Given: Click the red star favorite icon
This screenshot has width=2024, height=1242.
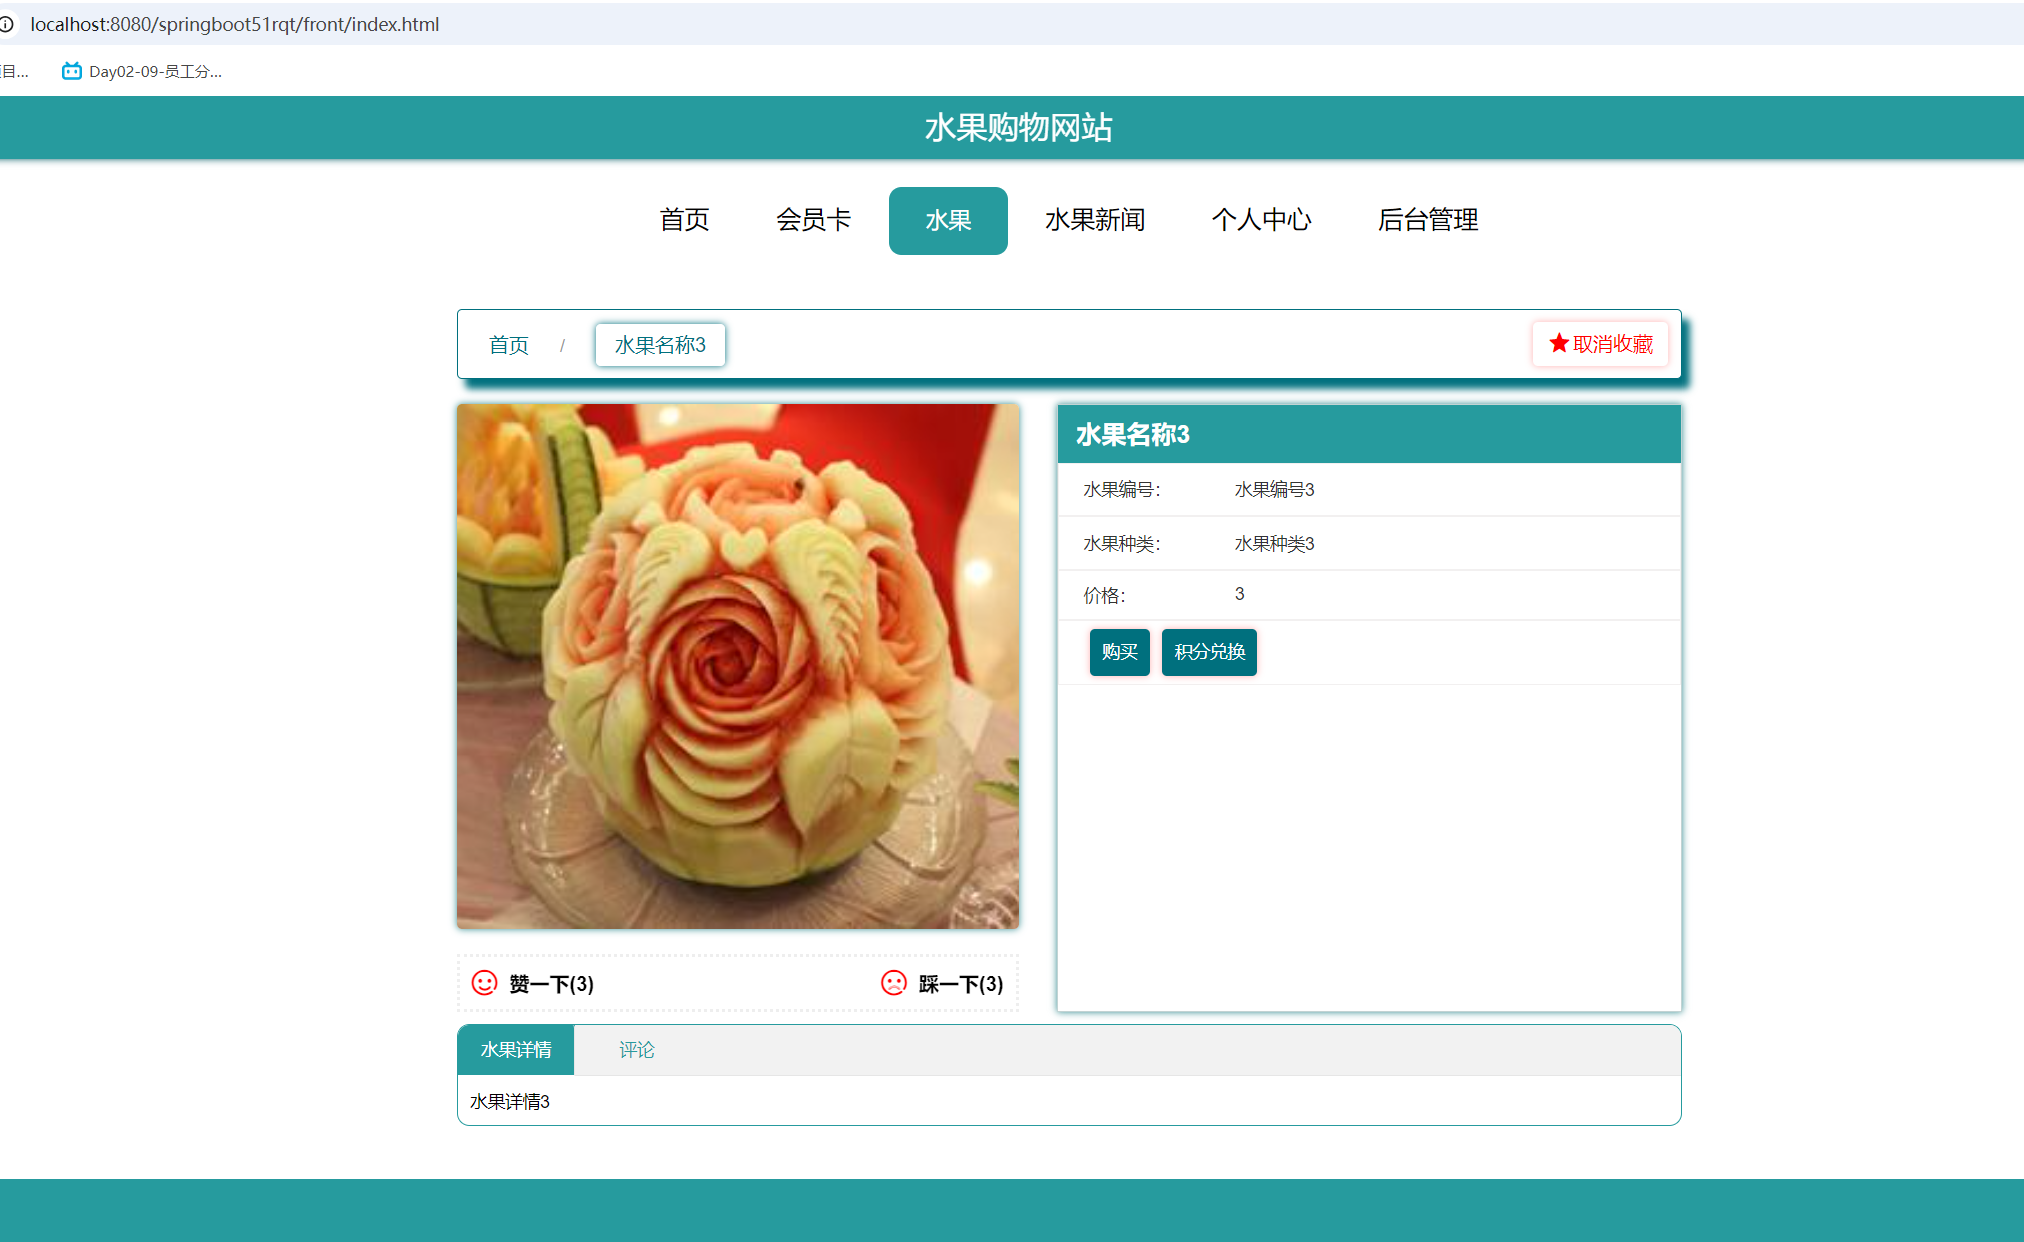Looking at the screenshot, I should point(1558,344).
